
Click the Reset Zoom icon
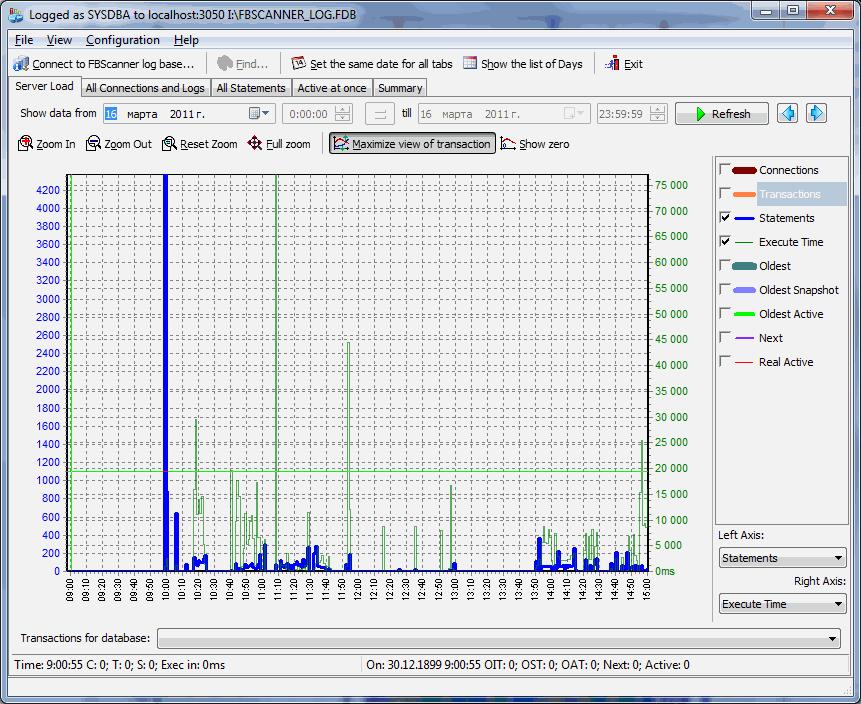[x=170, y=144]
